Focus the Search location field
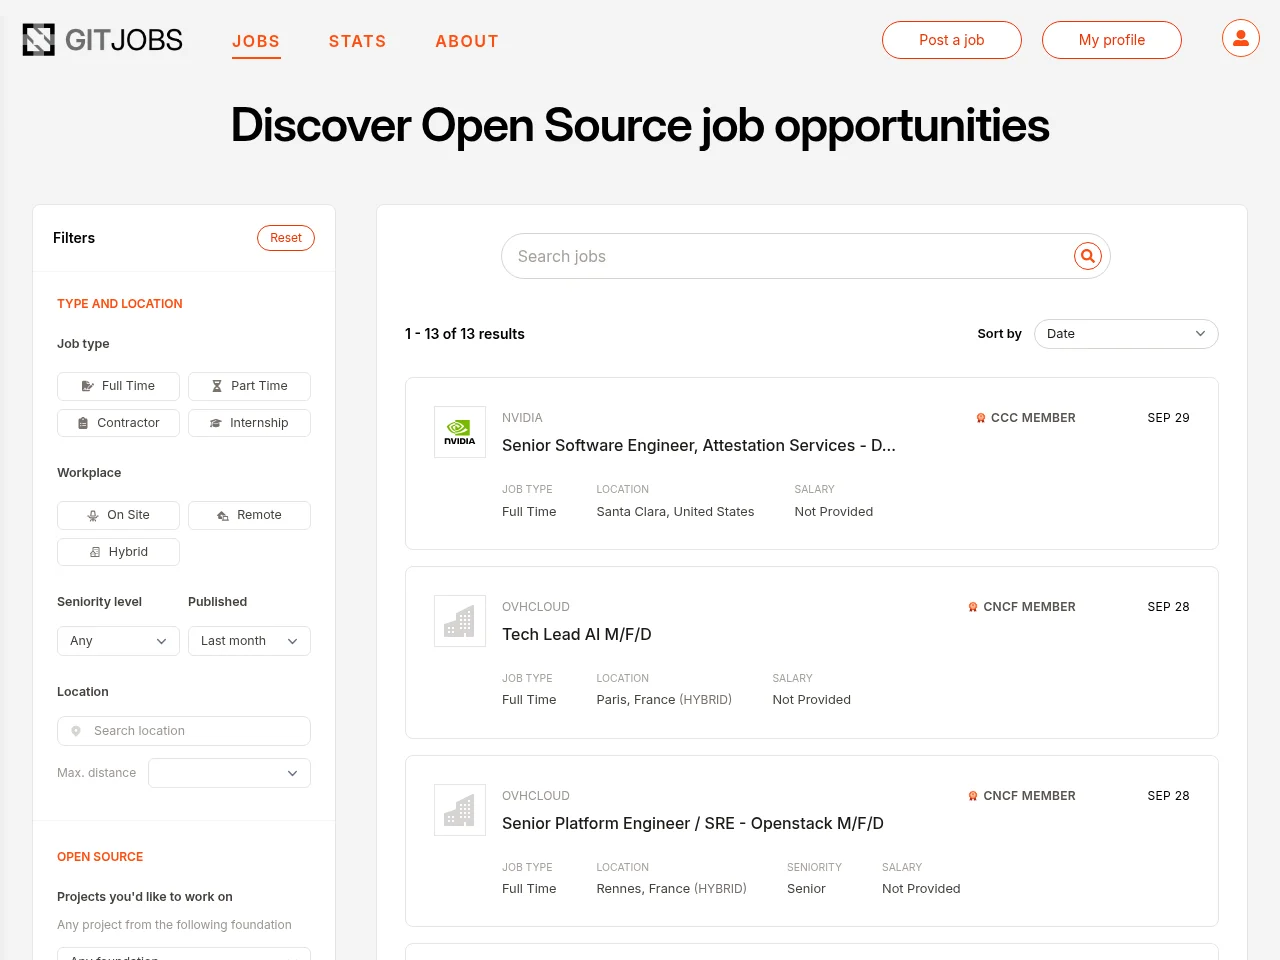 pyautogui.click(x=184, y=731)
